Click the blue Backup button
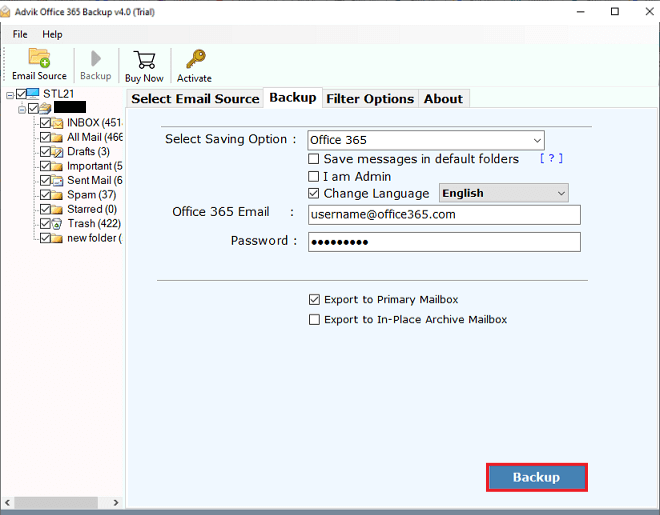 pyautogui.click(x=537, y=478)
